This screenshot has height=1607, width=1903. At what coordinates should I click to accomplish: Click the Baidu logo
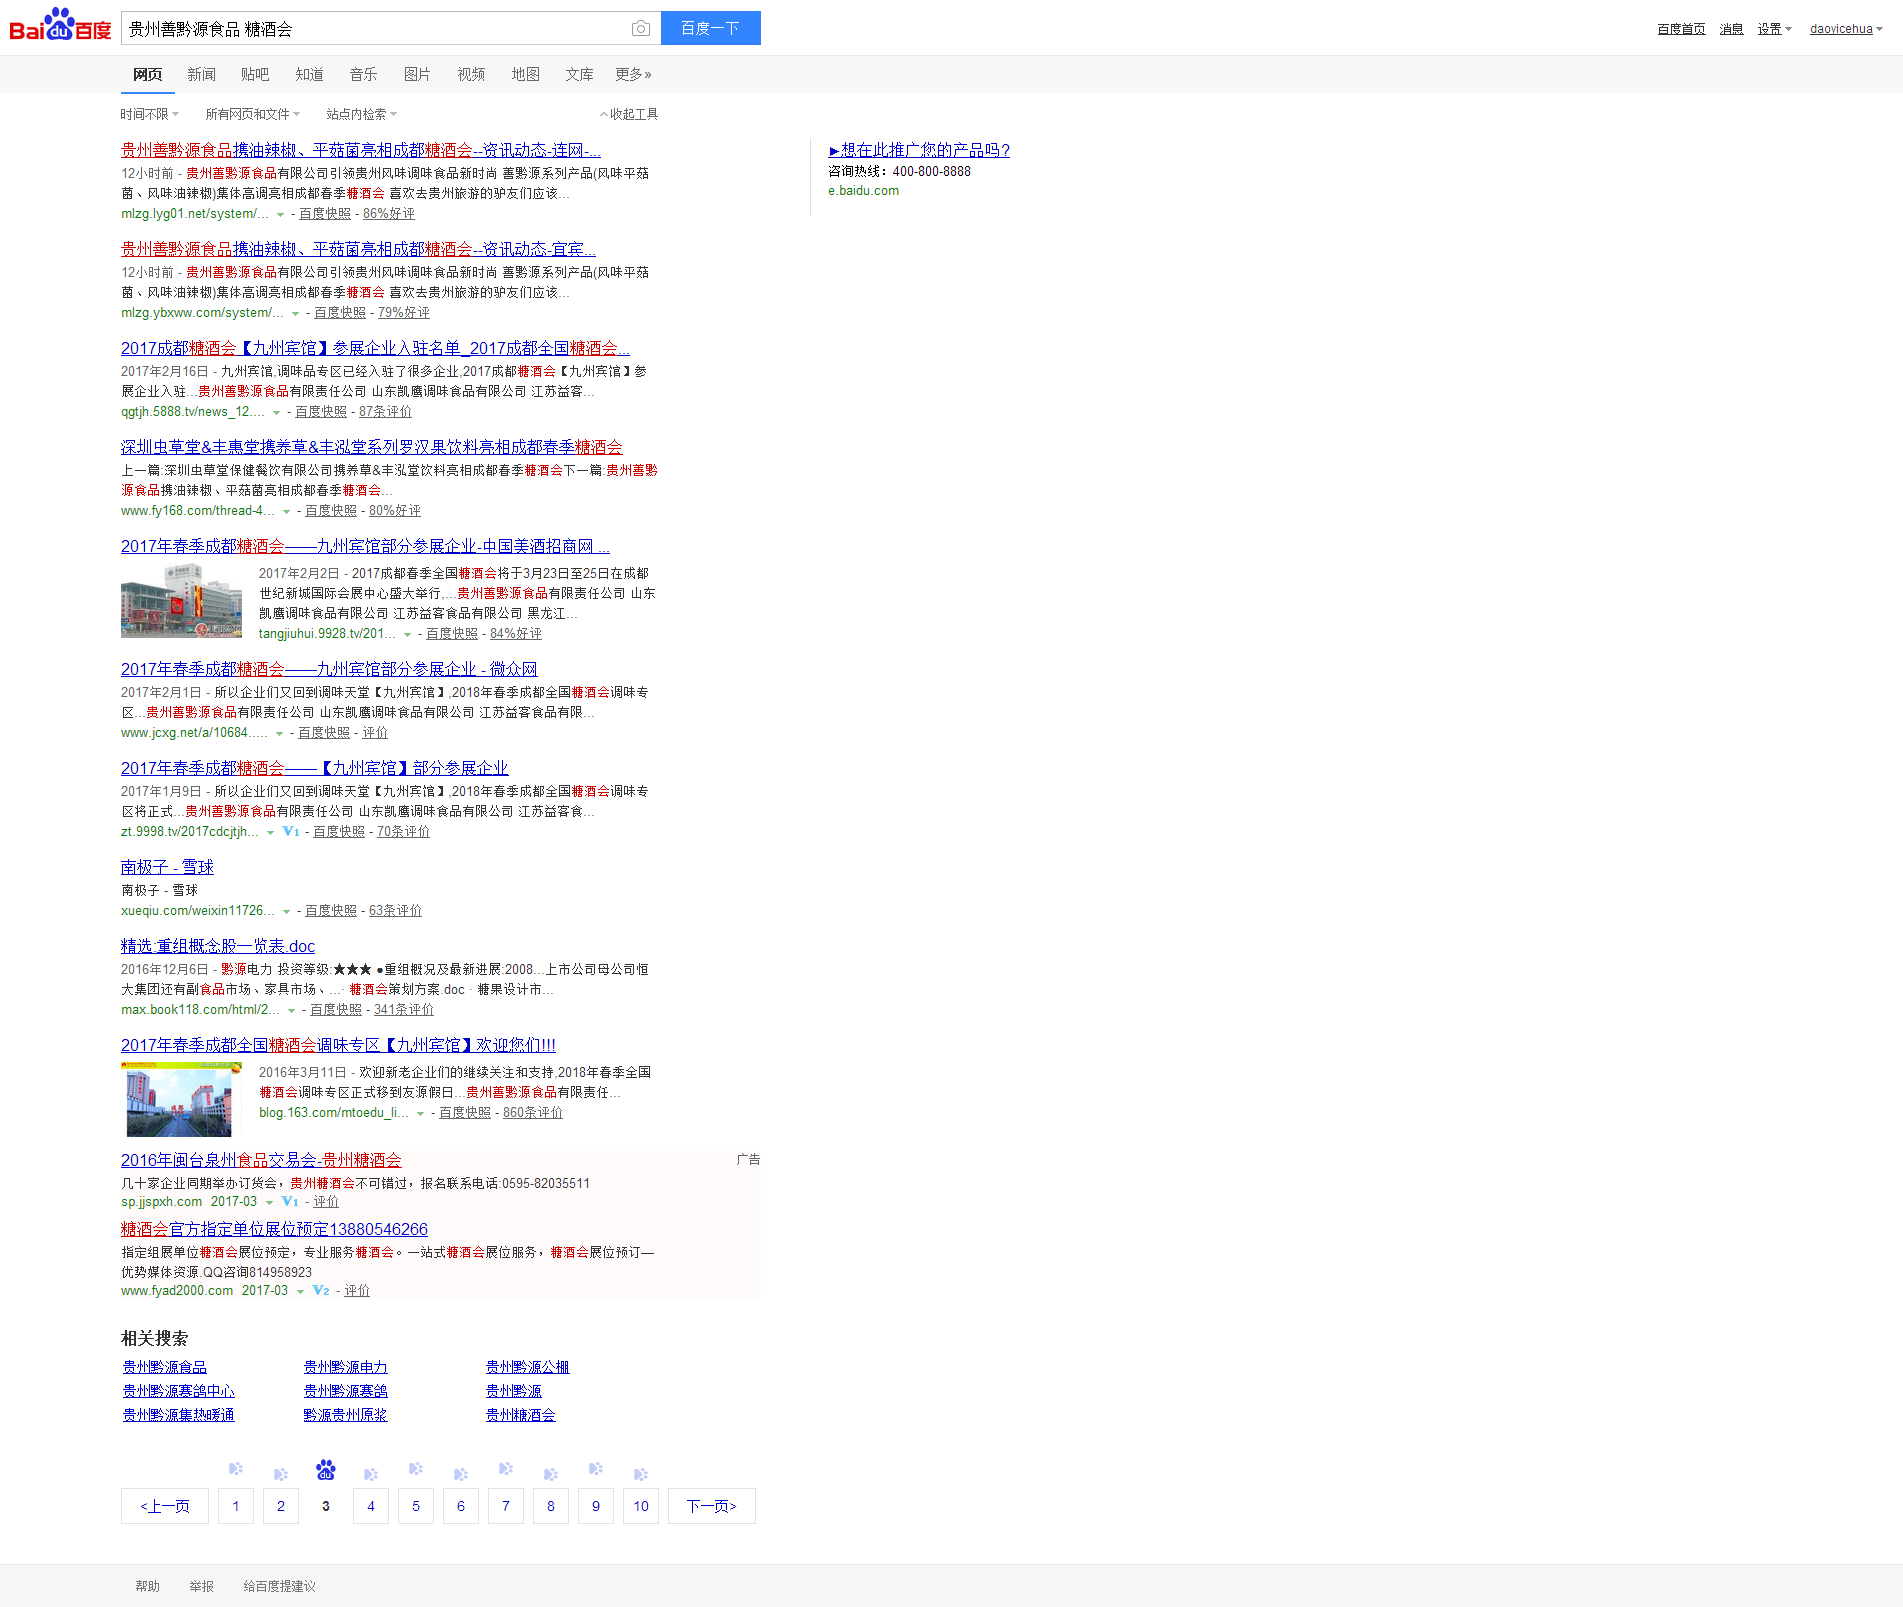[60, 26]
